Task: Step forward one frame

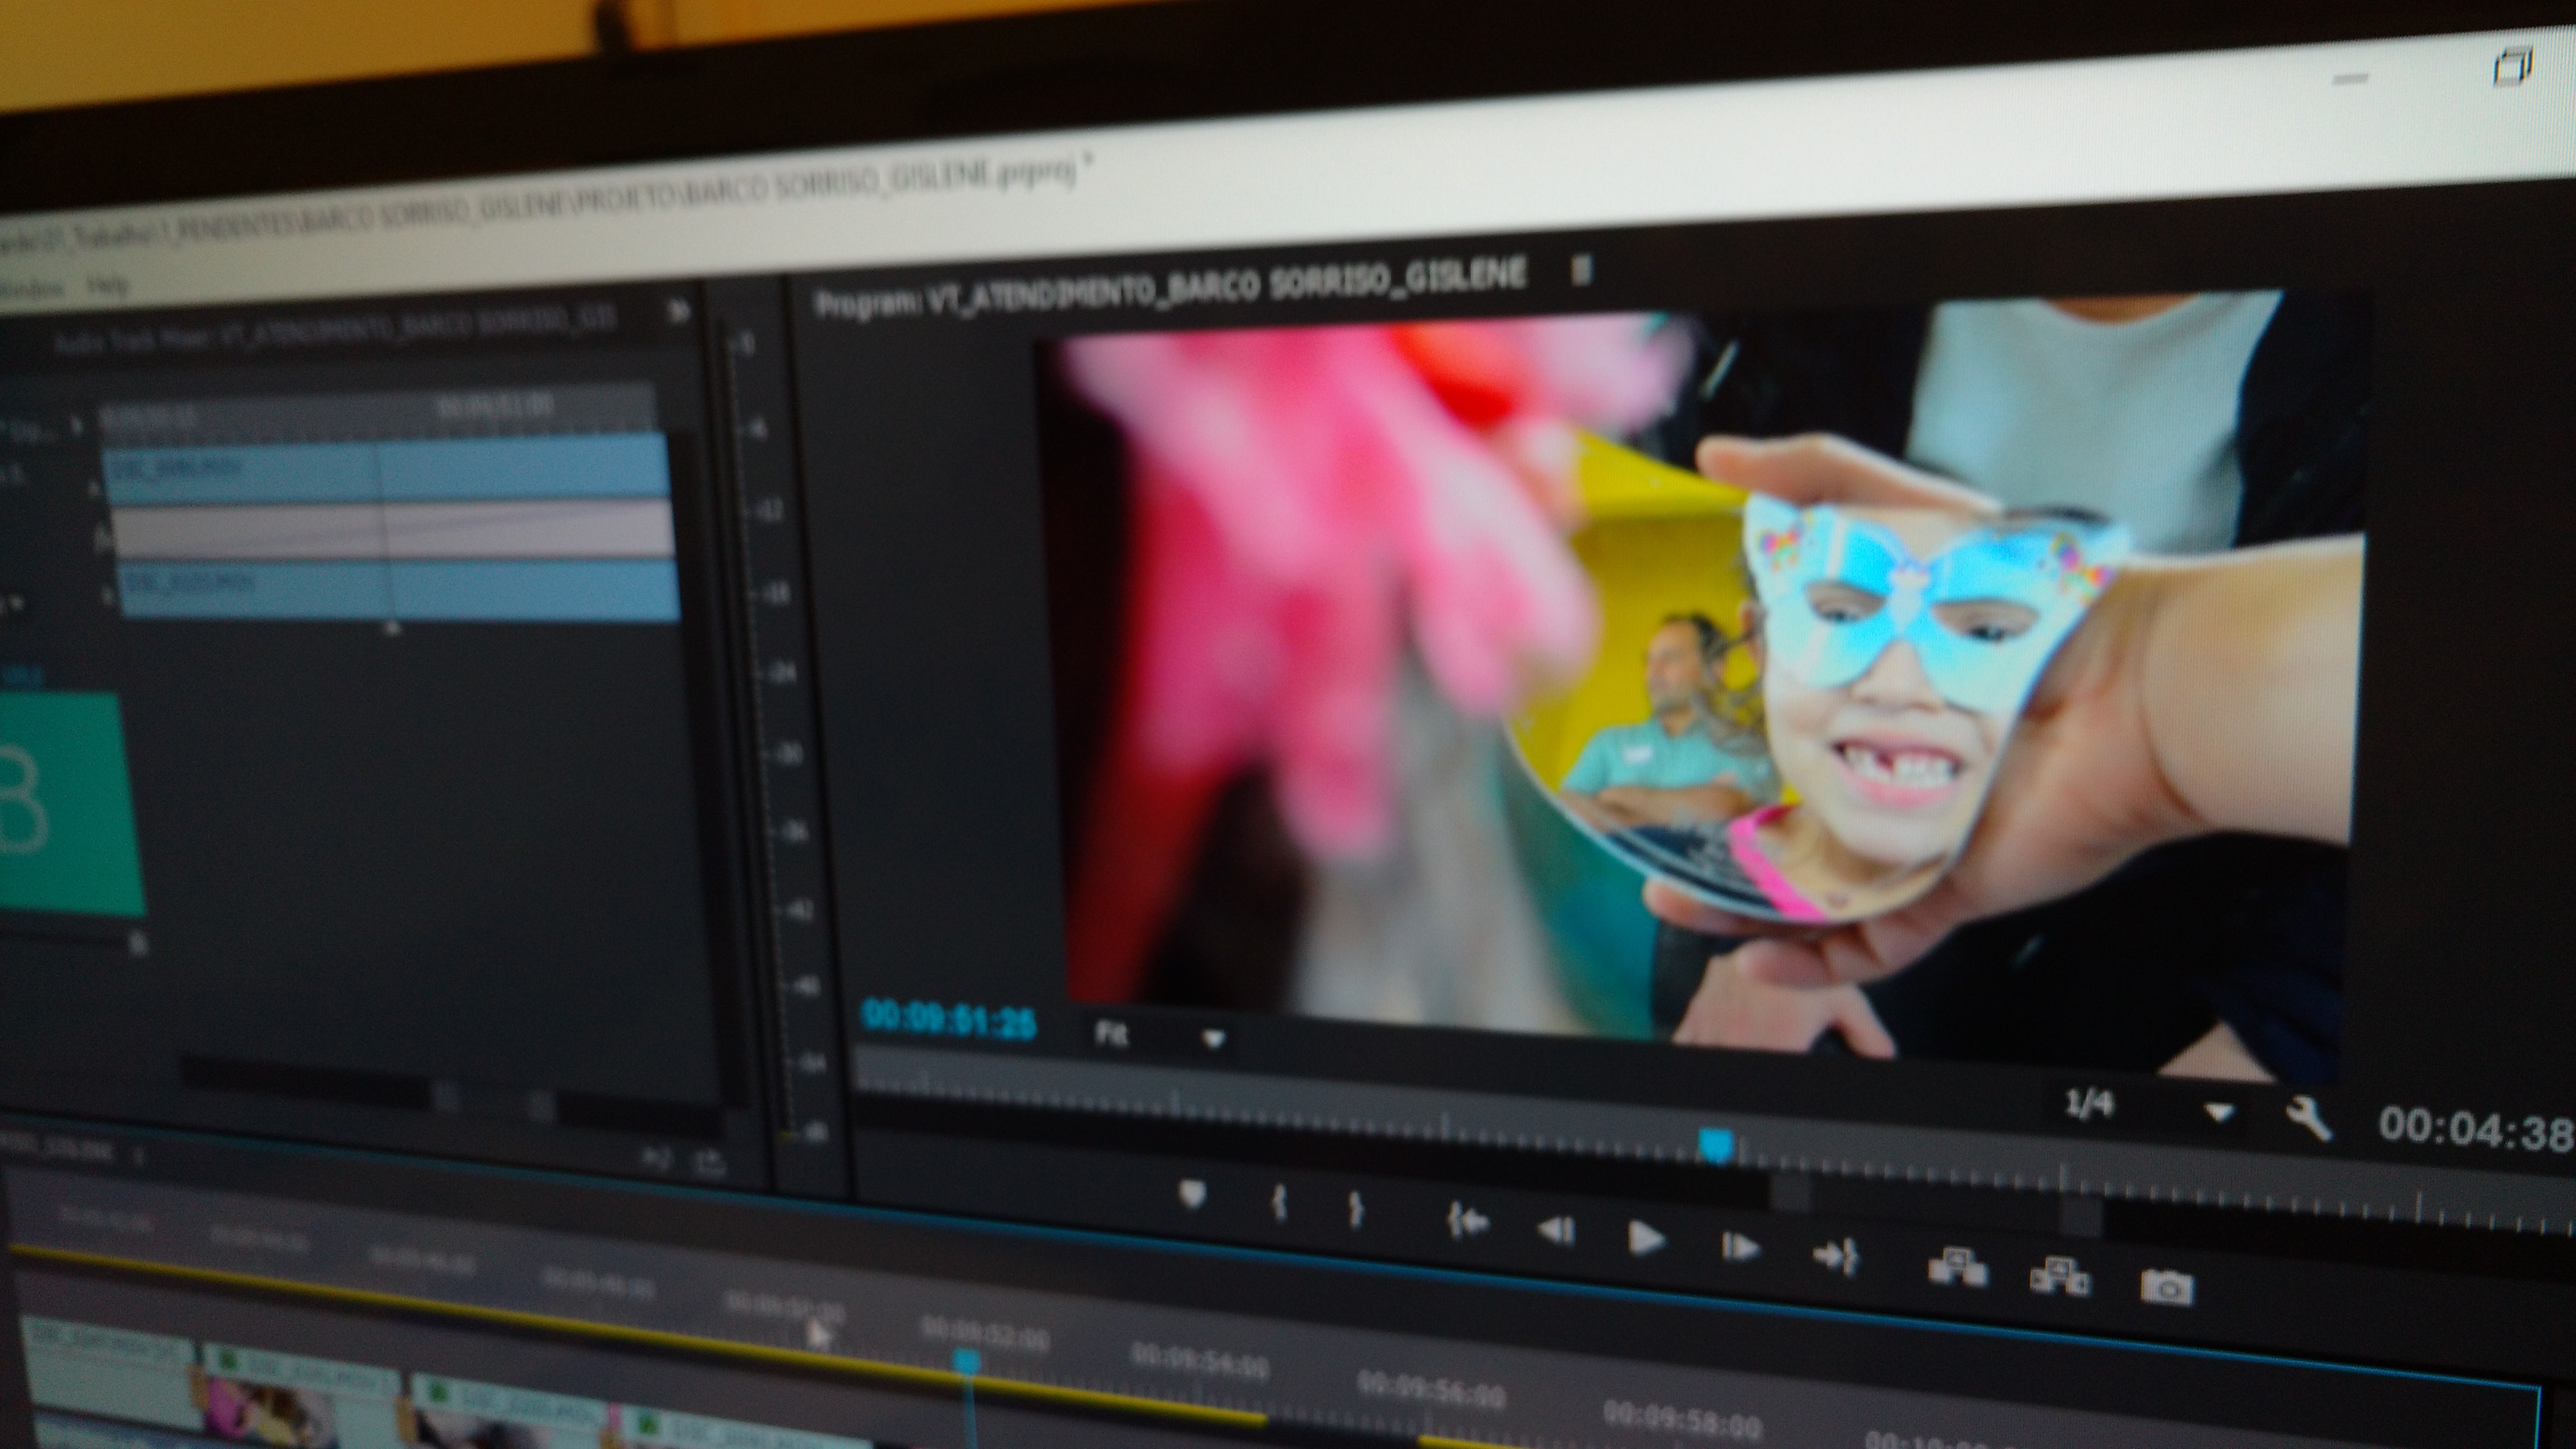Action: [1740, 1247]
